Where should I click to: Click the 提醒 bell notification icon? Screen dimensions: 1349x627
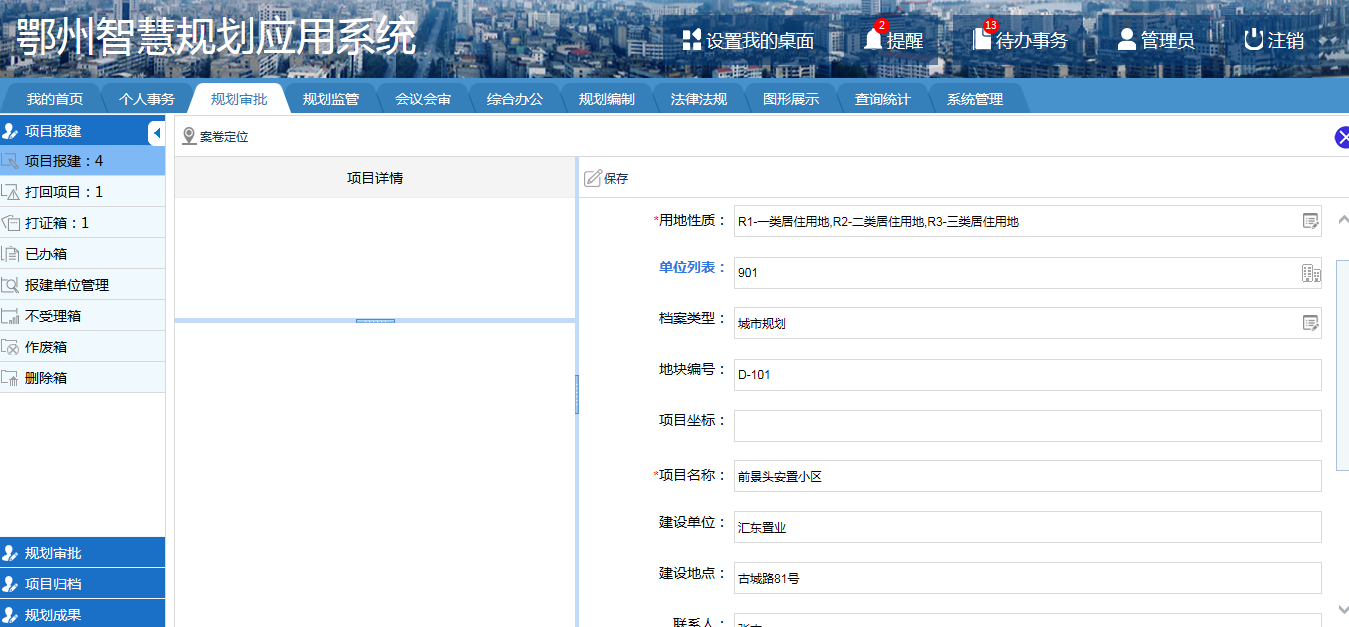[x=873, y=40]
